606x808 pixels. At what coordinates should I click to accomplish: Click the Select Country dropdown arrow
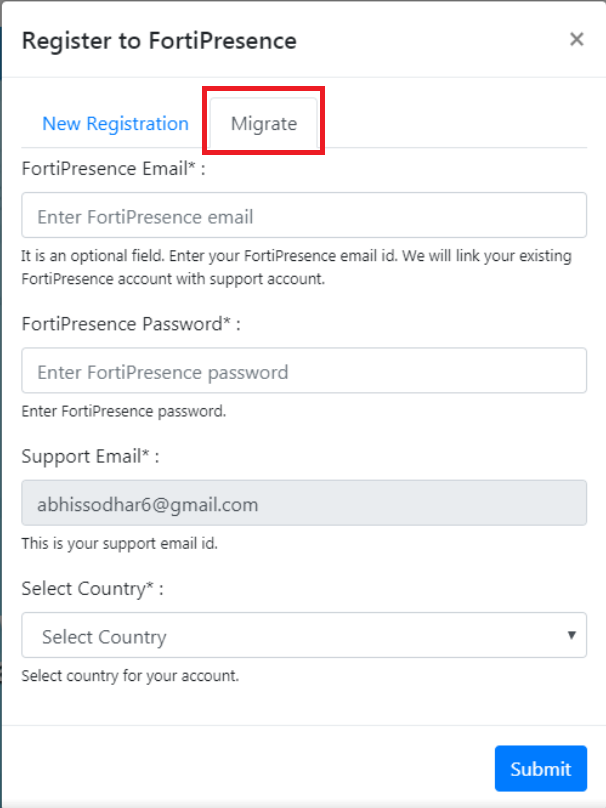coord(571,636)
